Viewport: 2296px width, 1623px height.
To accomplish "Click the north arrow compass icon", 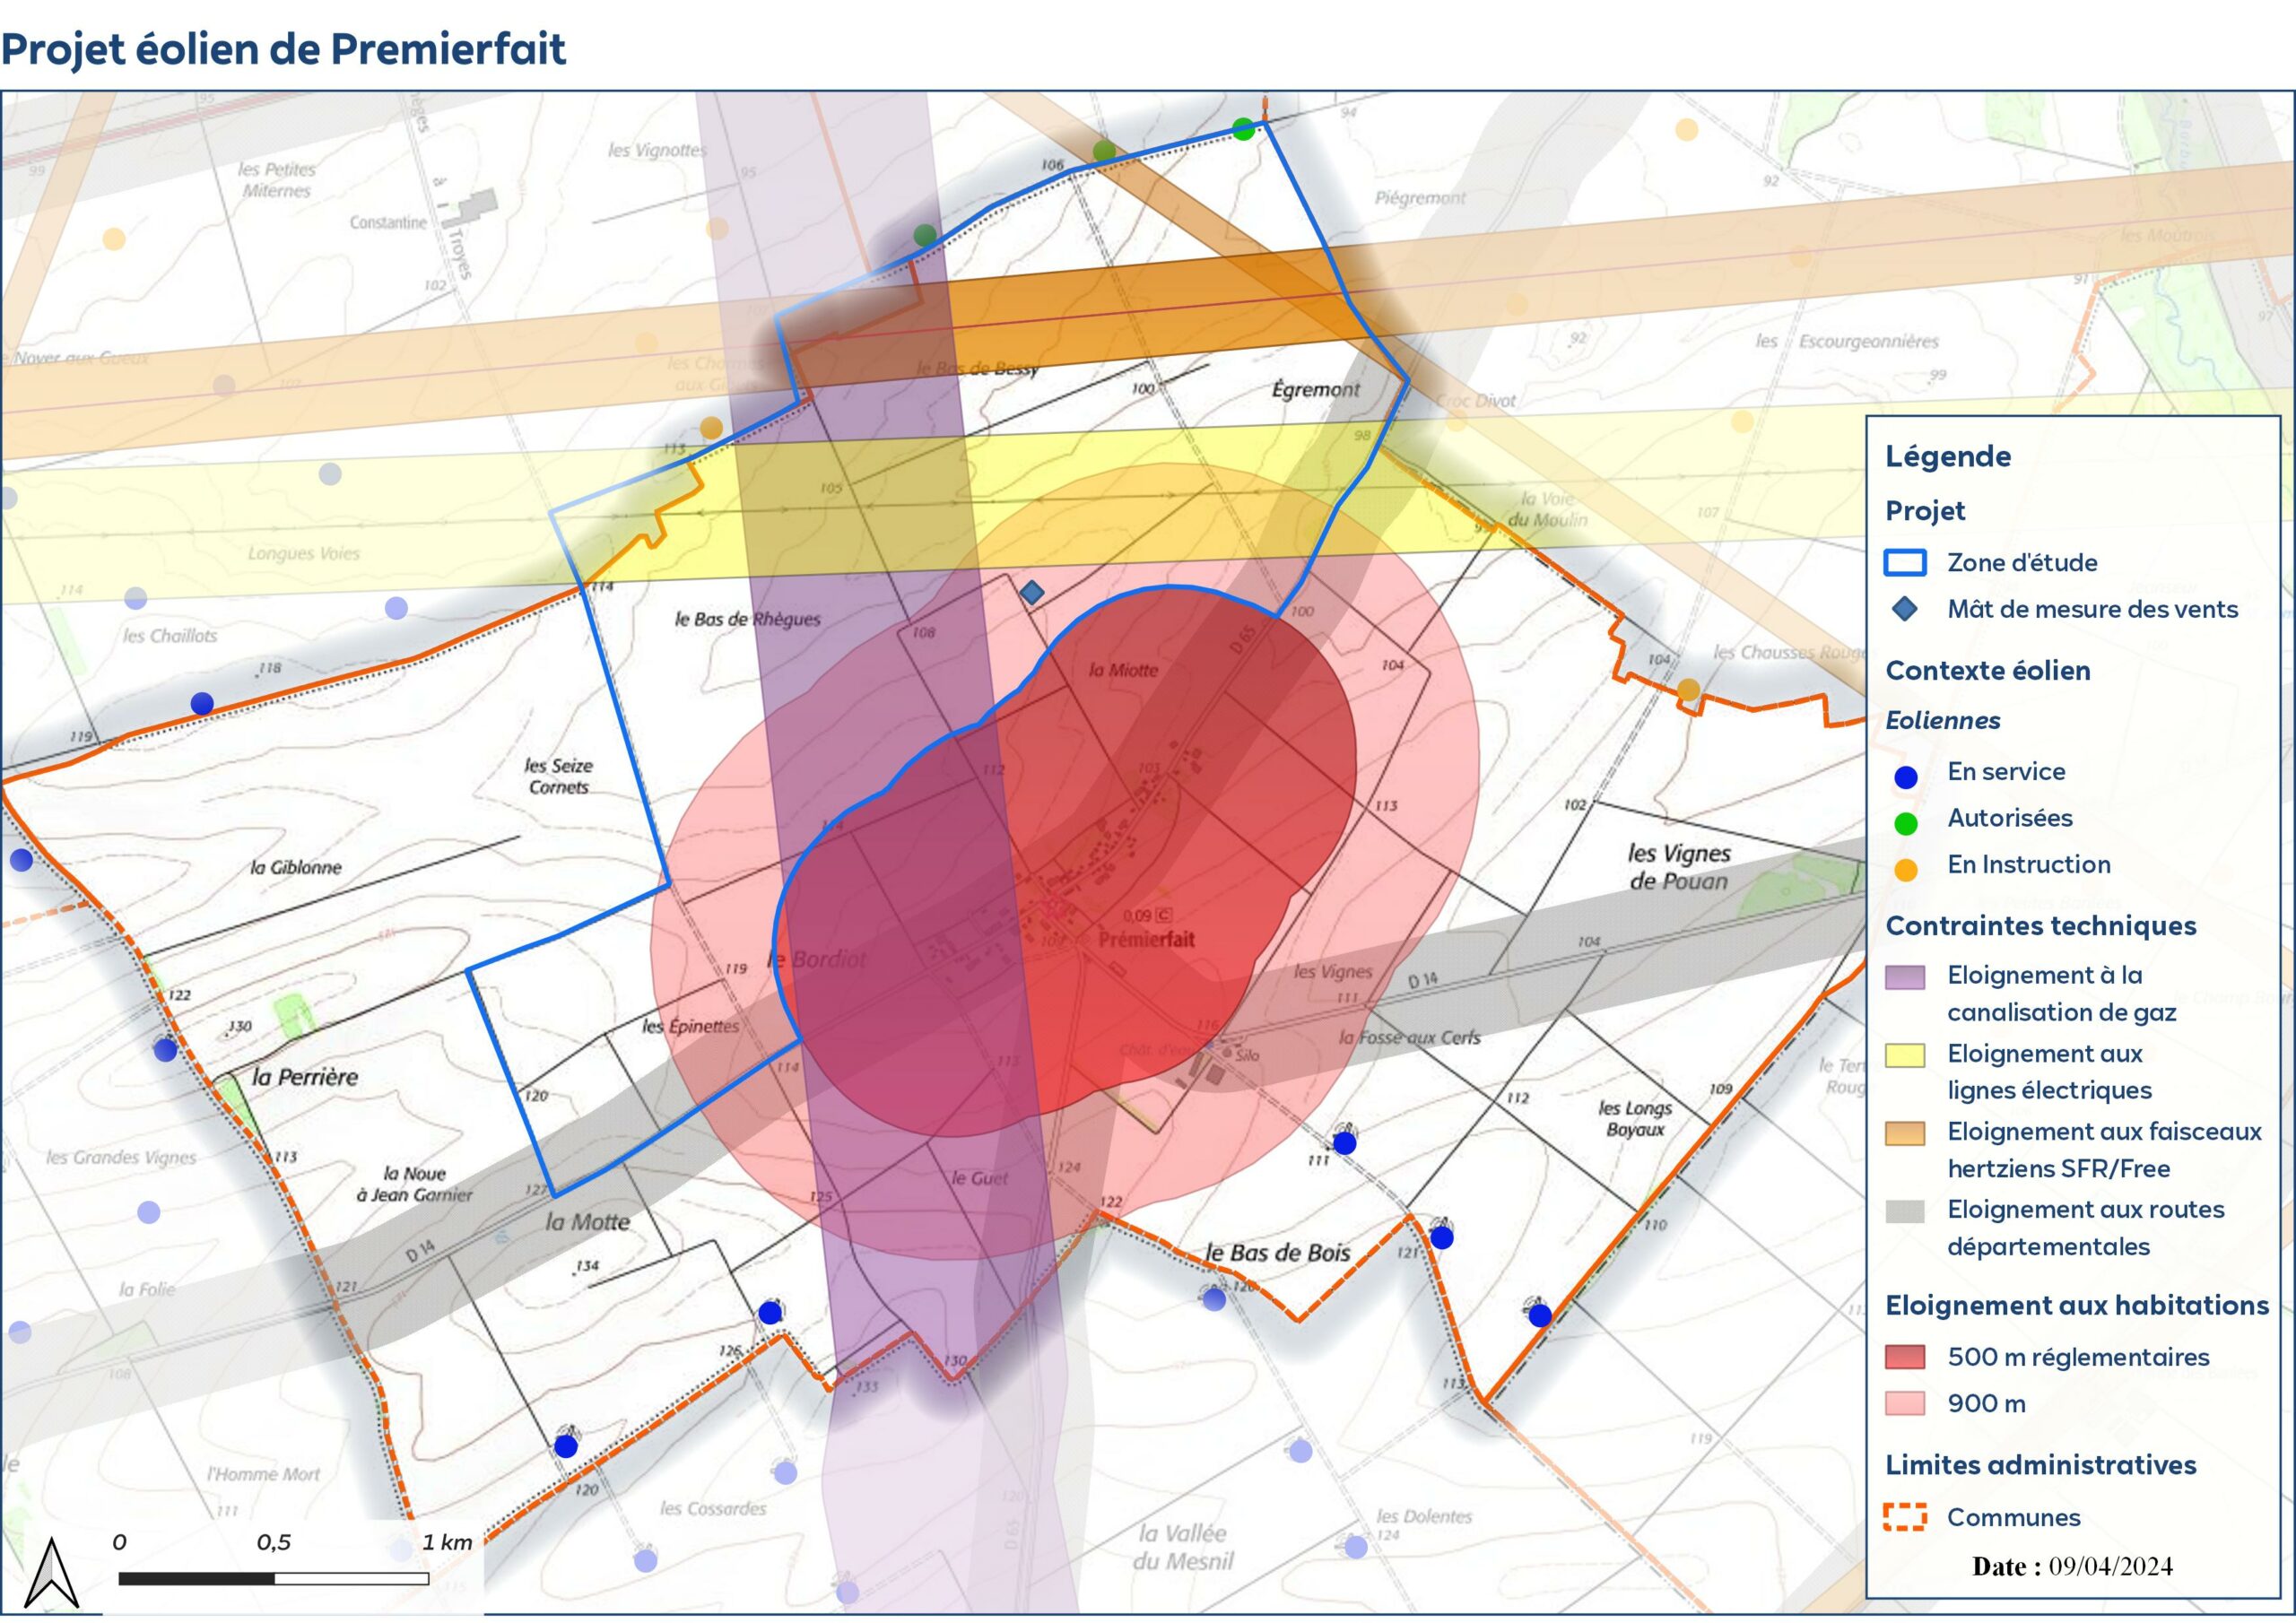I will point(51,1573).
